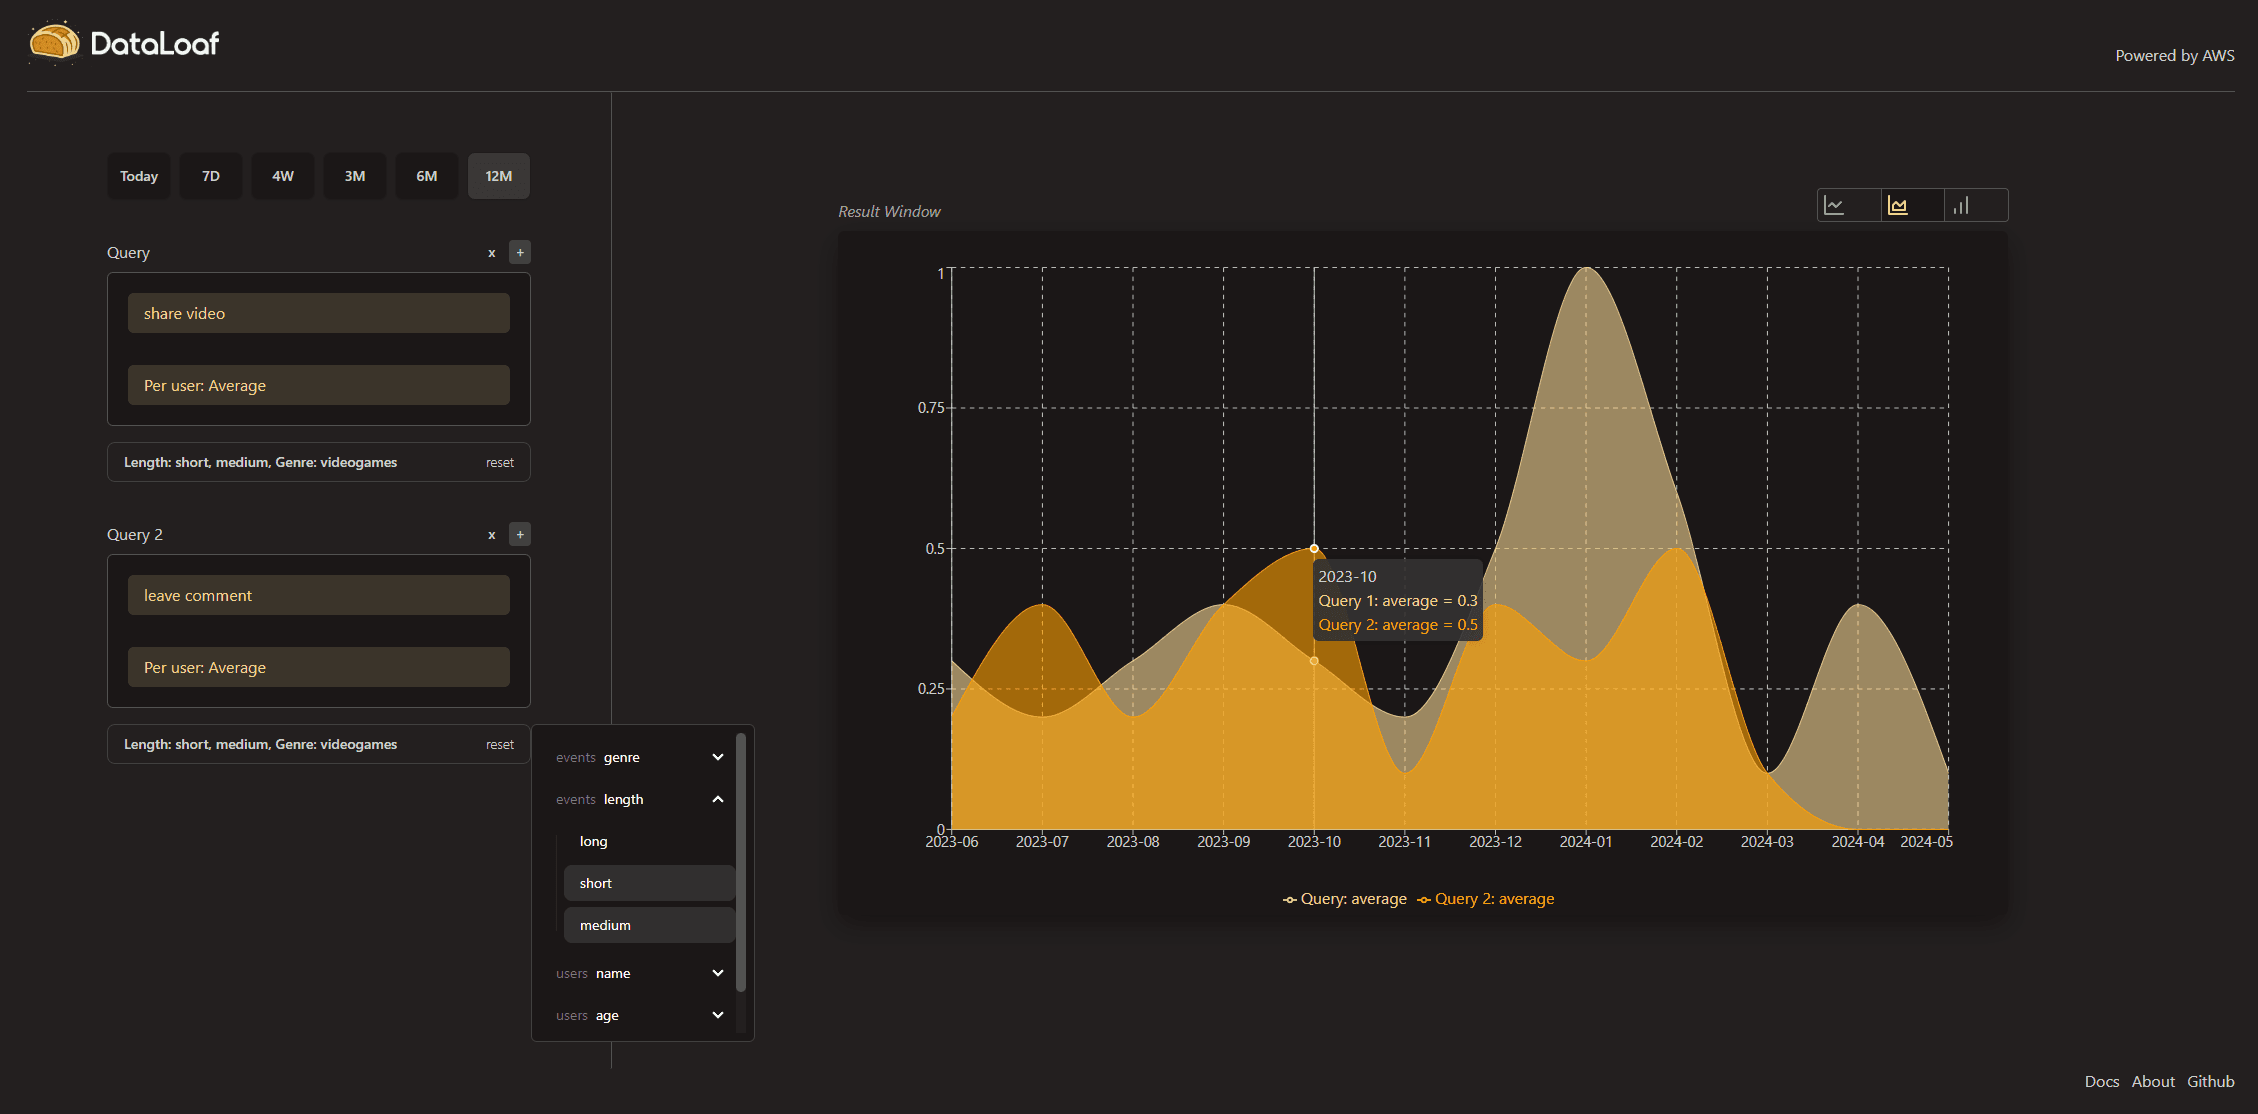Collapse the events length filter
The width and height of the screenshot is (2258, 1114).
pyautogui.click(x=718, y=799)
